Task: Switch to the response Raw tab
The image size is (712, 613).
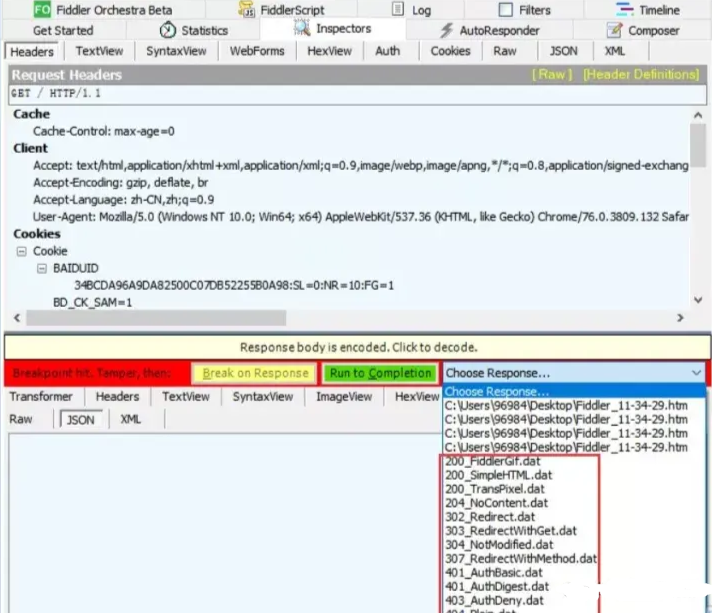Action: pyautogui.click(x=21, y=419)
